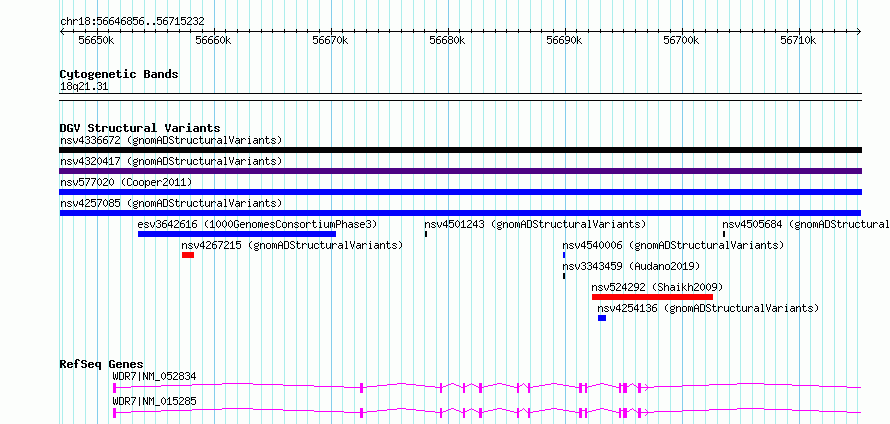Select the nsv4267215 red variant block
The height and width of the screenshot is (424, 890).
pos(188,255)
